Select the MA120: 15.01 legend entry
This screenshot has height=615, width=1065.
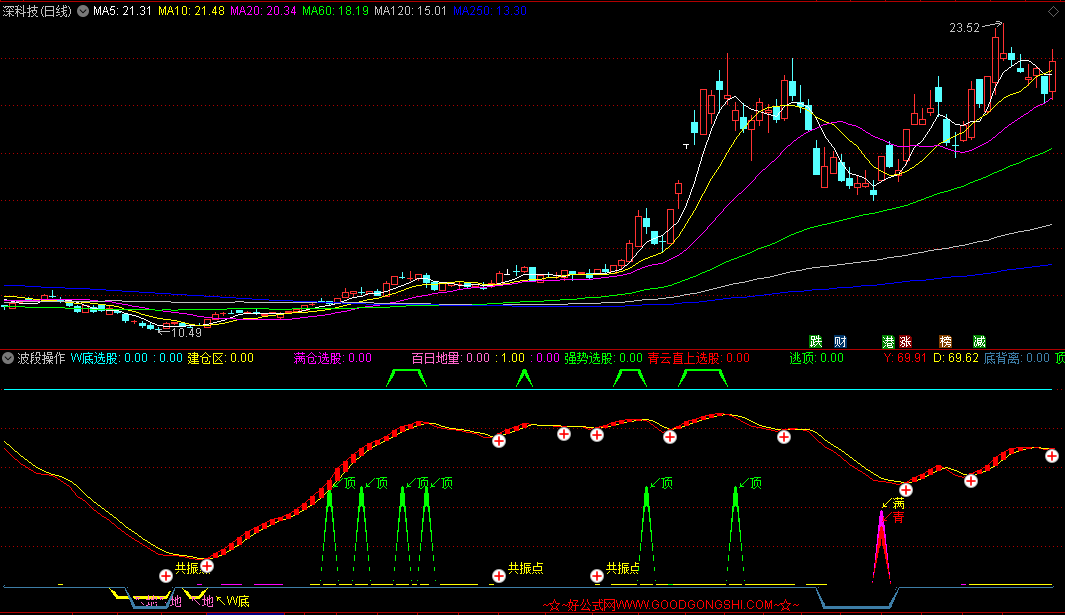pyautogui.click(x=411, y=11)
